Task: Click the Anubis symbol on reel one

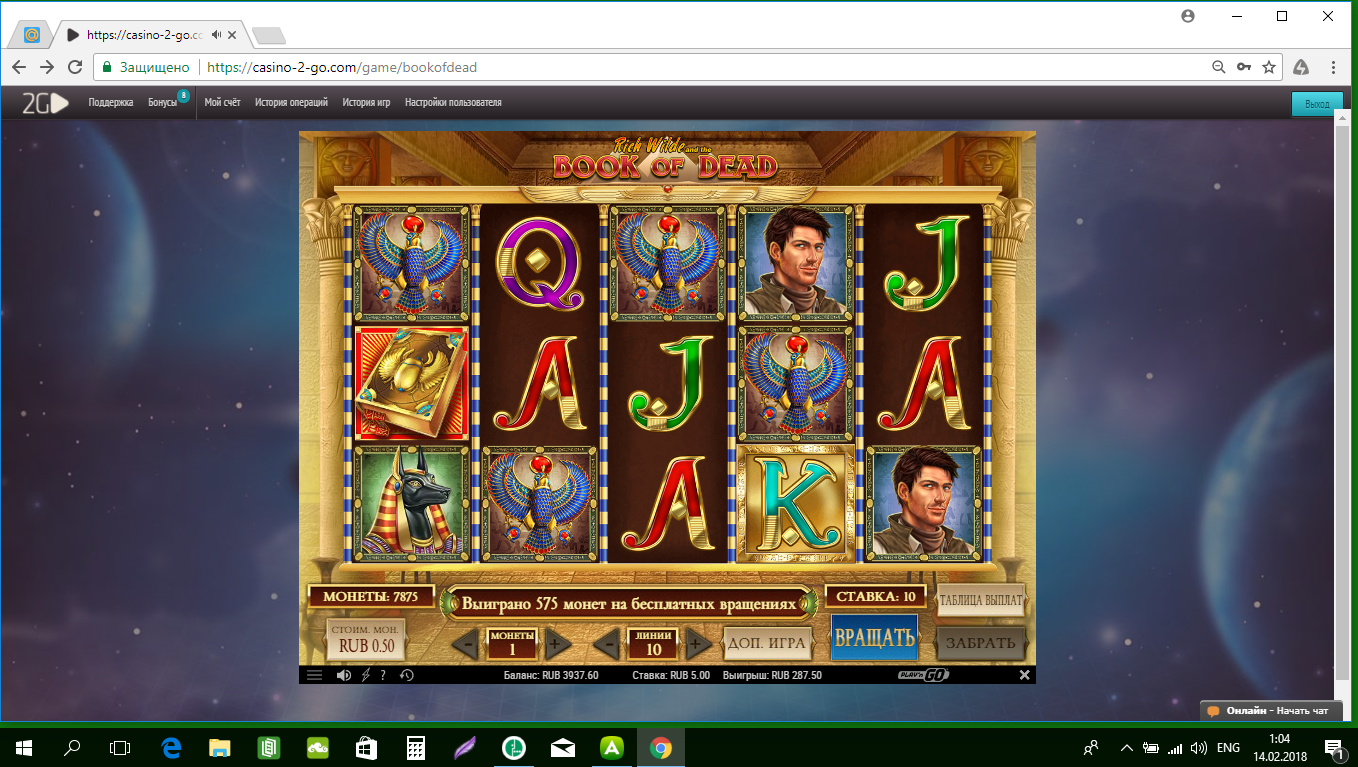Action: tap(412, 503)
